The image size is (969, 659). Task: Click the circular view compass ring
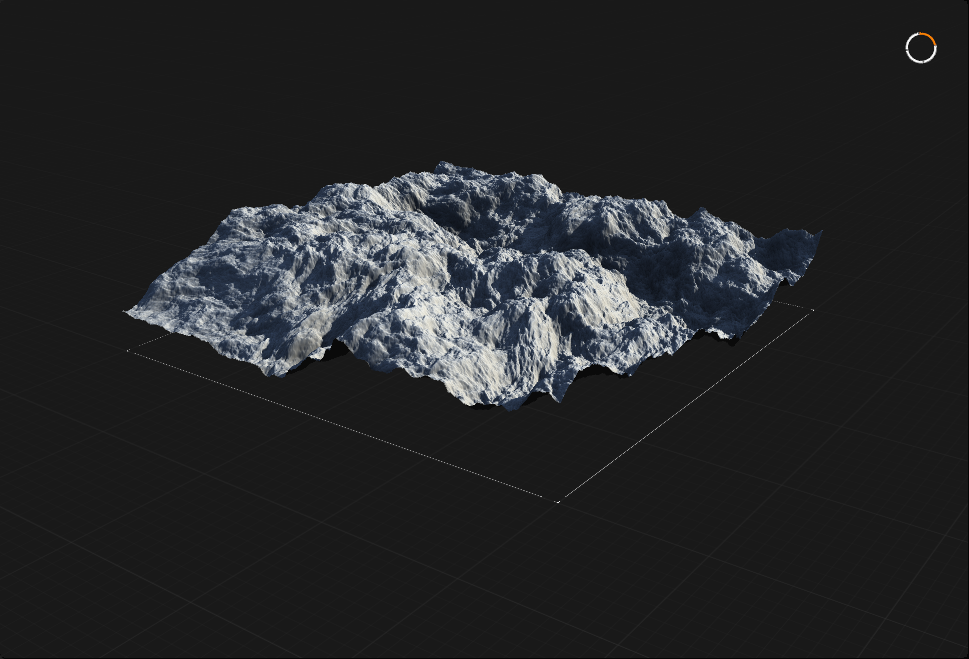coord(921,48)
